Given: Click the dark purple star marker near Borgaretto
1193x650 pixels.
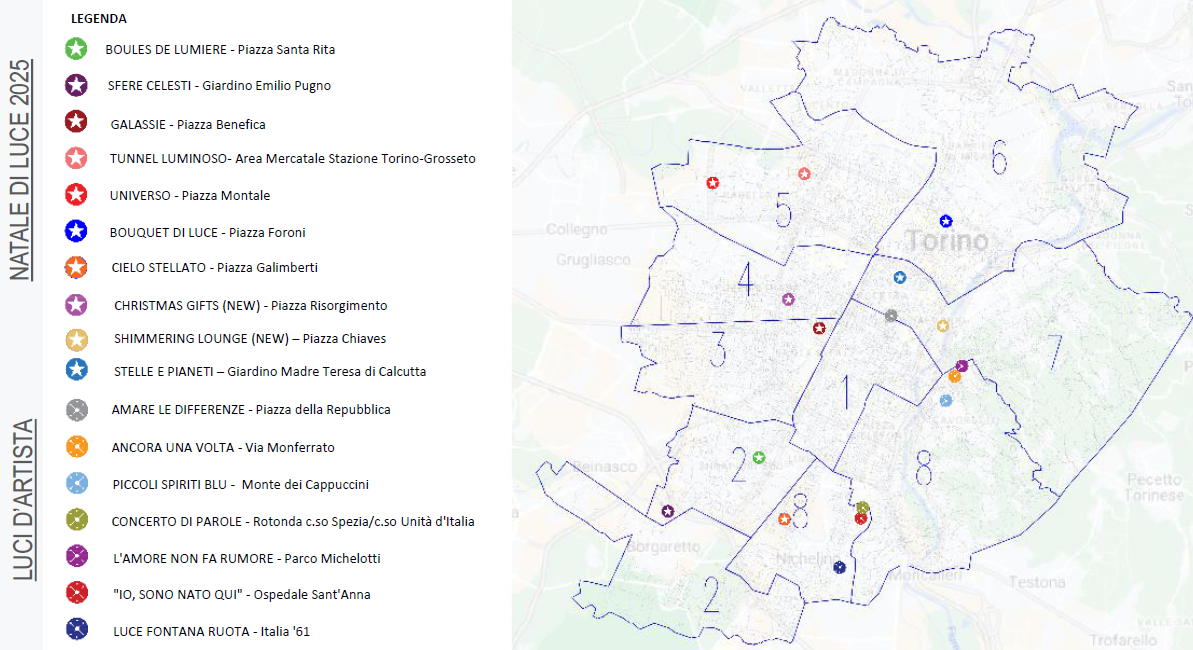Looking at the screenshot, I should pos(667,511).
